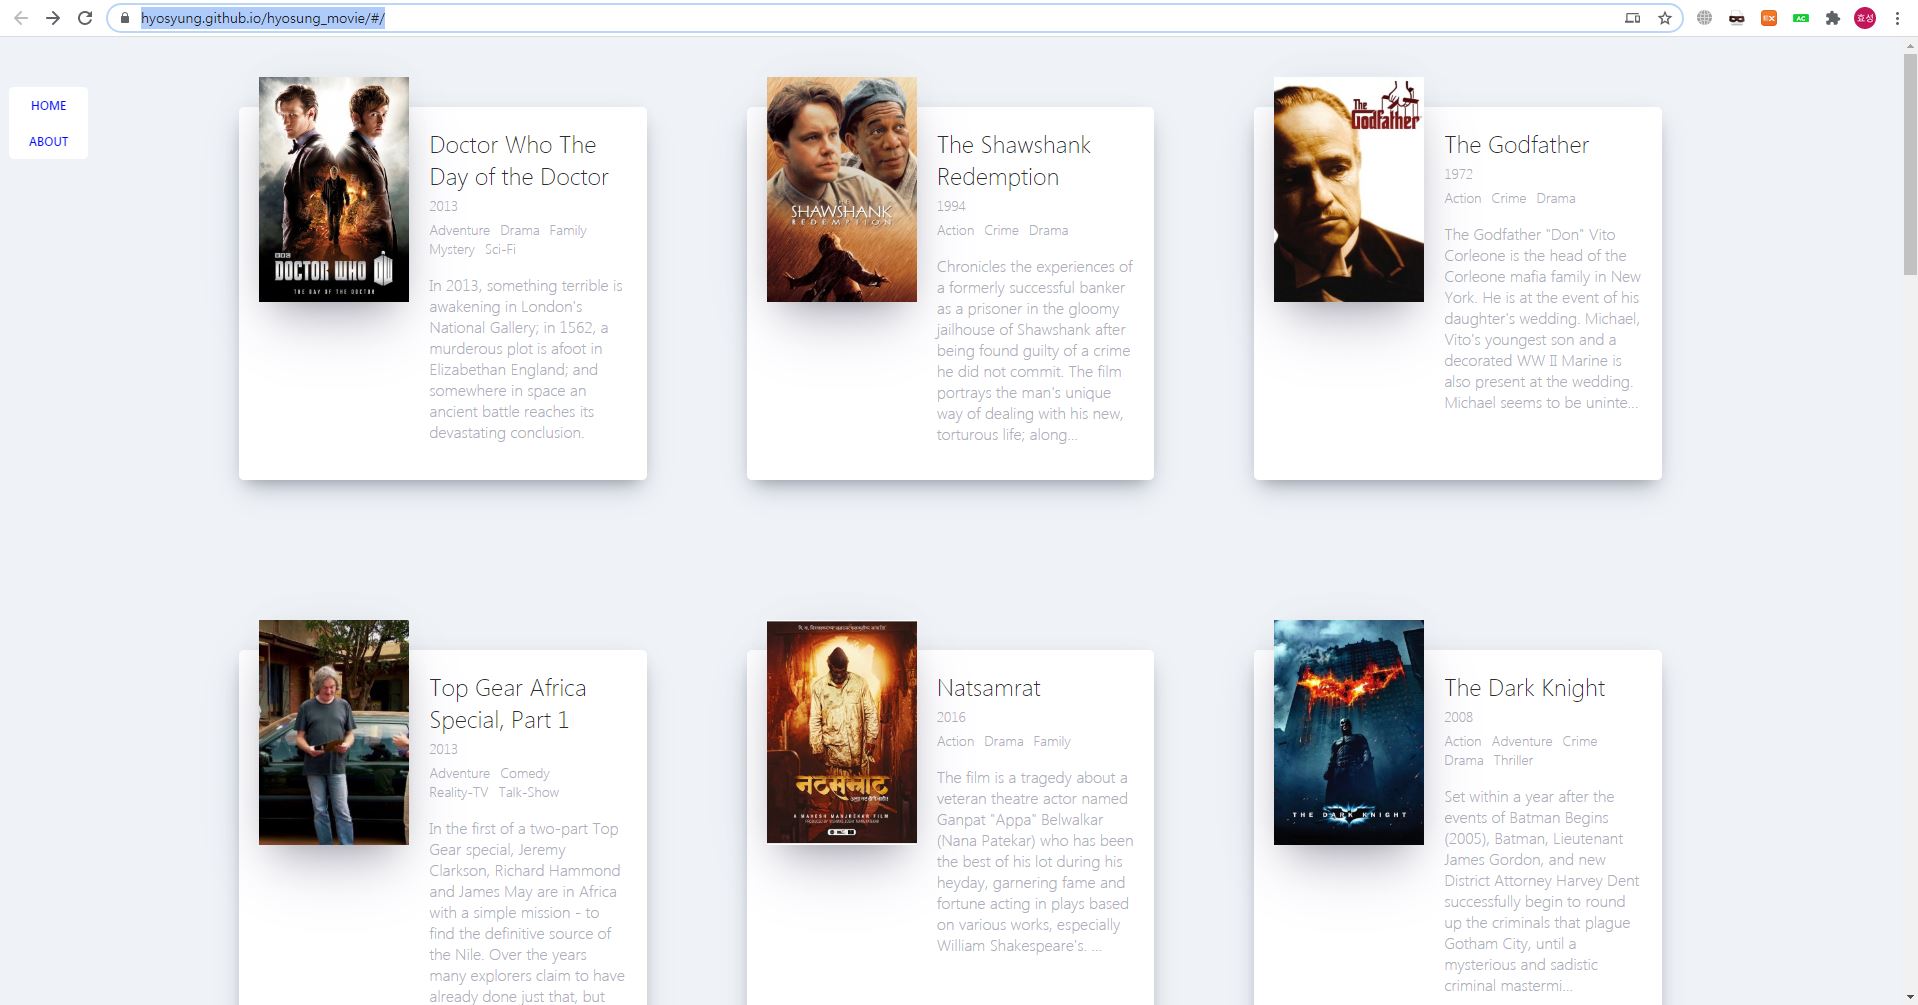Click the Thriller genre on Dark Knight card

pyautogui.click(x=1513, y=761)
